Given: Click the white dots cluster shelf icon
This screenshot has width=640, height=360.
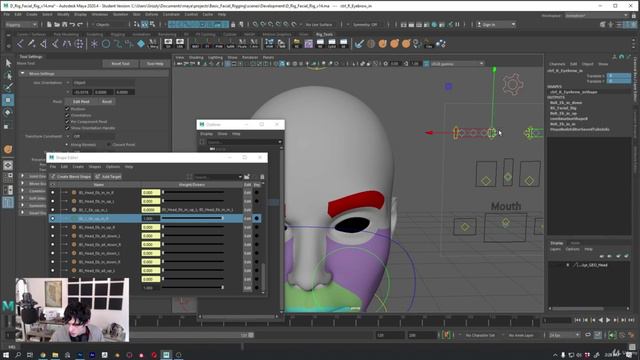Looking at the screenshot, I should (x=441, y=44).
